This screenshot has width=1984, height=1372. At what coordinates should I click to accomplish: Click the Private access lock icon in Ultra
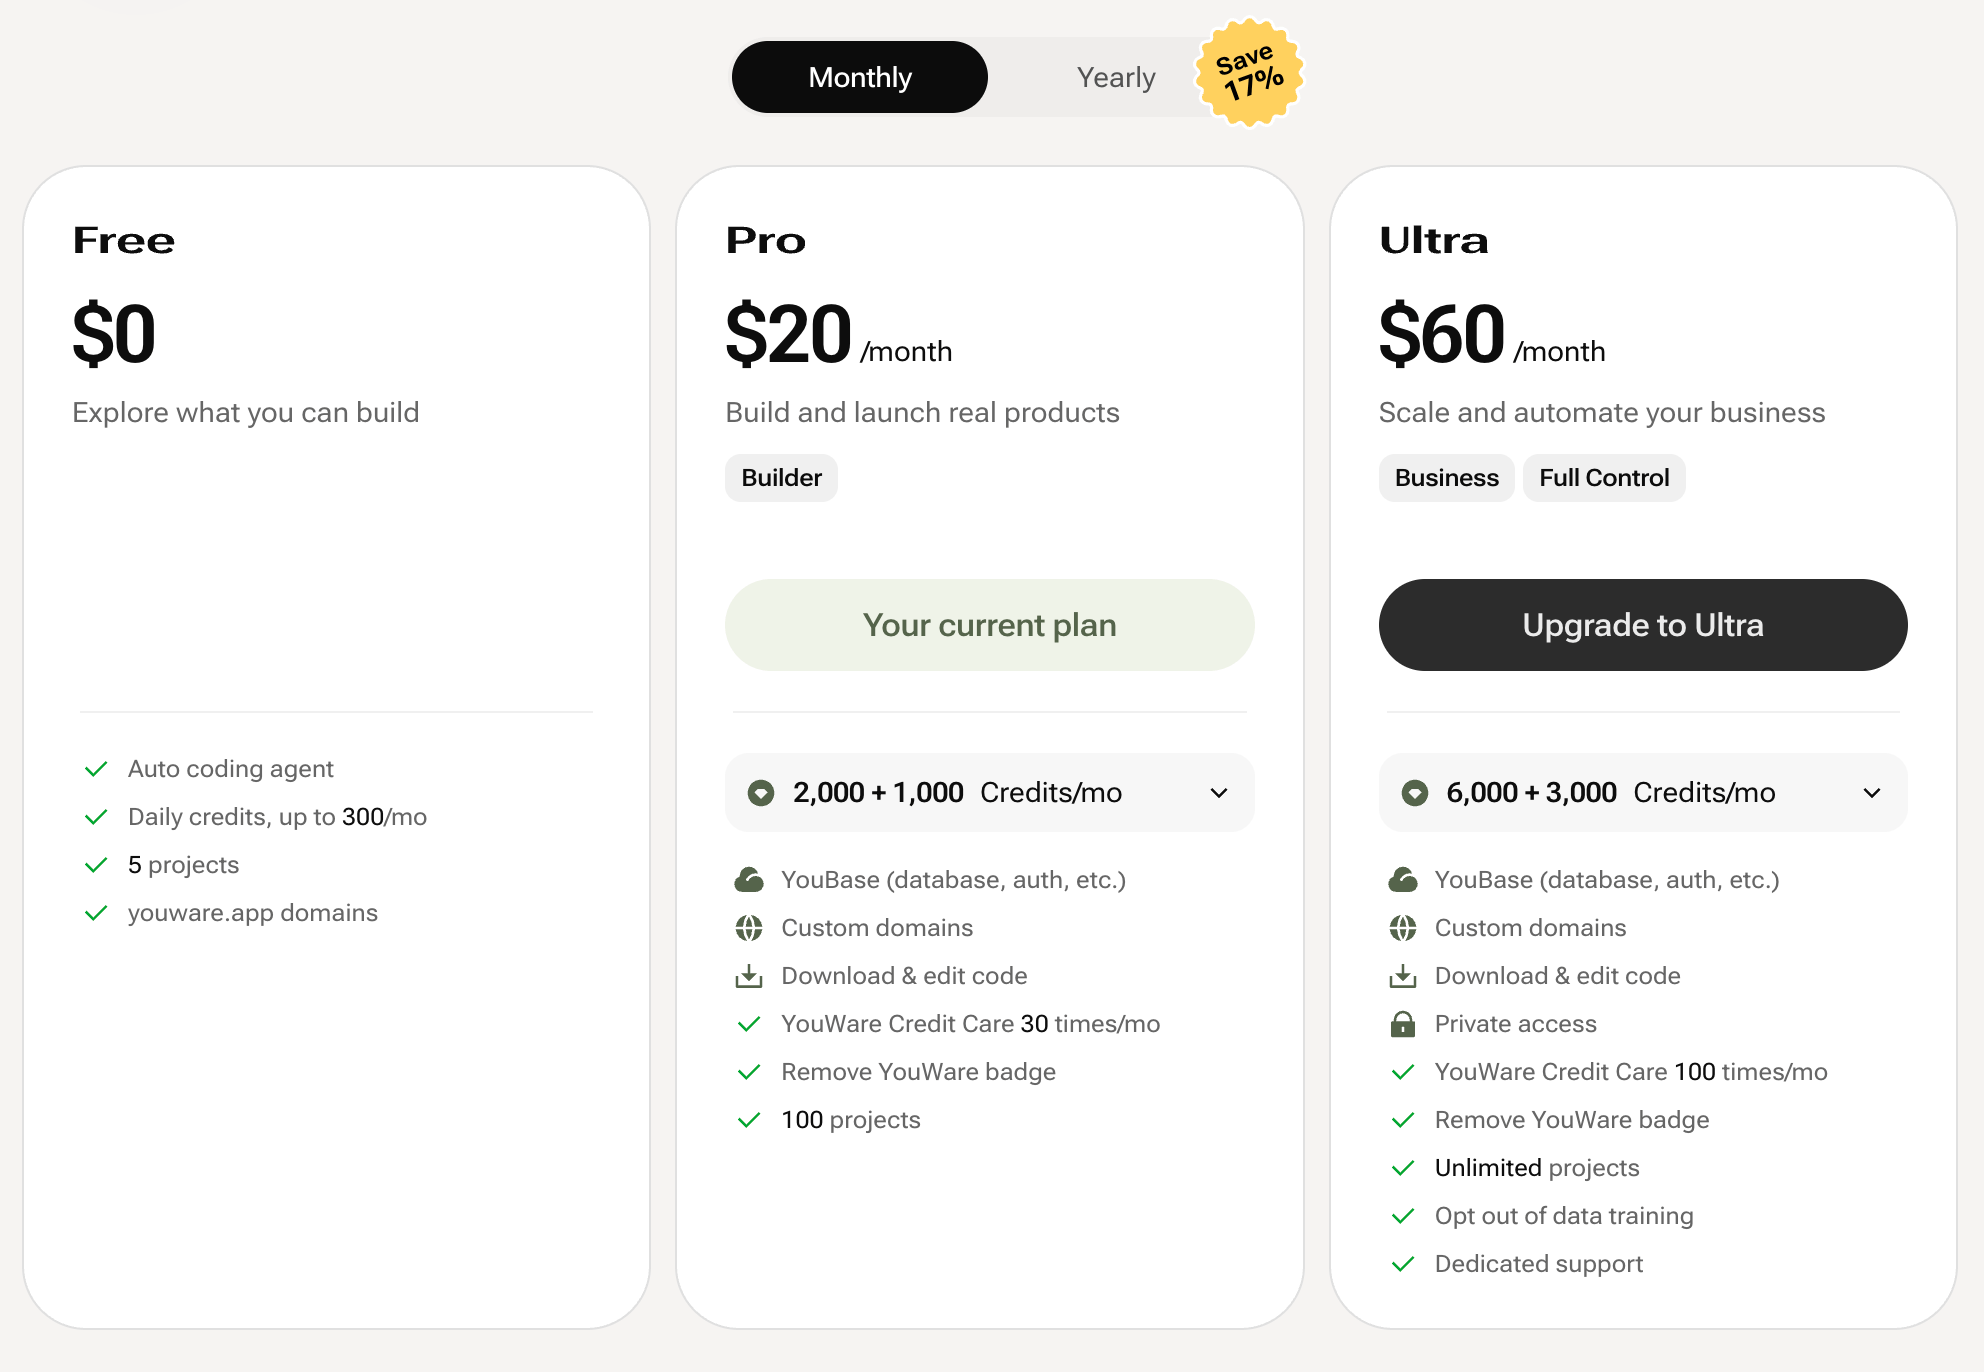click(1403, 1024)
